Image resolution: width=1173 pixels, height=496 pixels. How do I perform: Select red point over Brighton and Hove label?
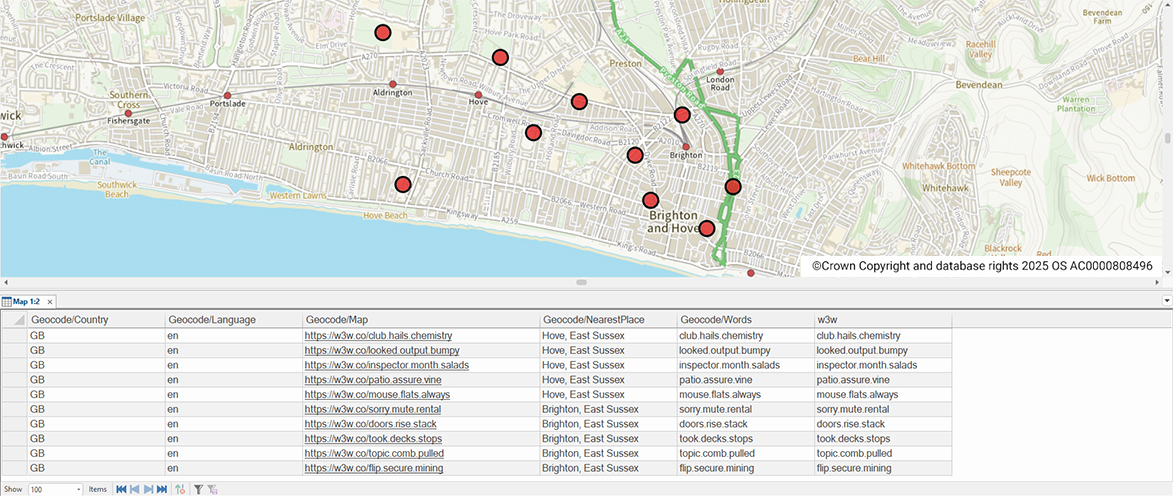click(706, 229)
